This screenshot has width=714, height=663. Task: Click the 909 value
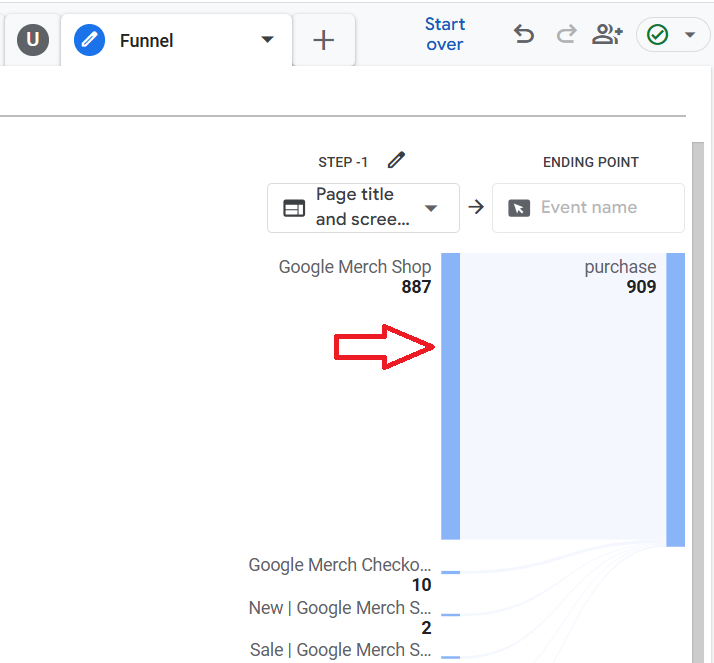[x=641, y=287]
